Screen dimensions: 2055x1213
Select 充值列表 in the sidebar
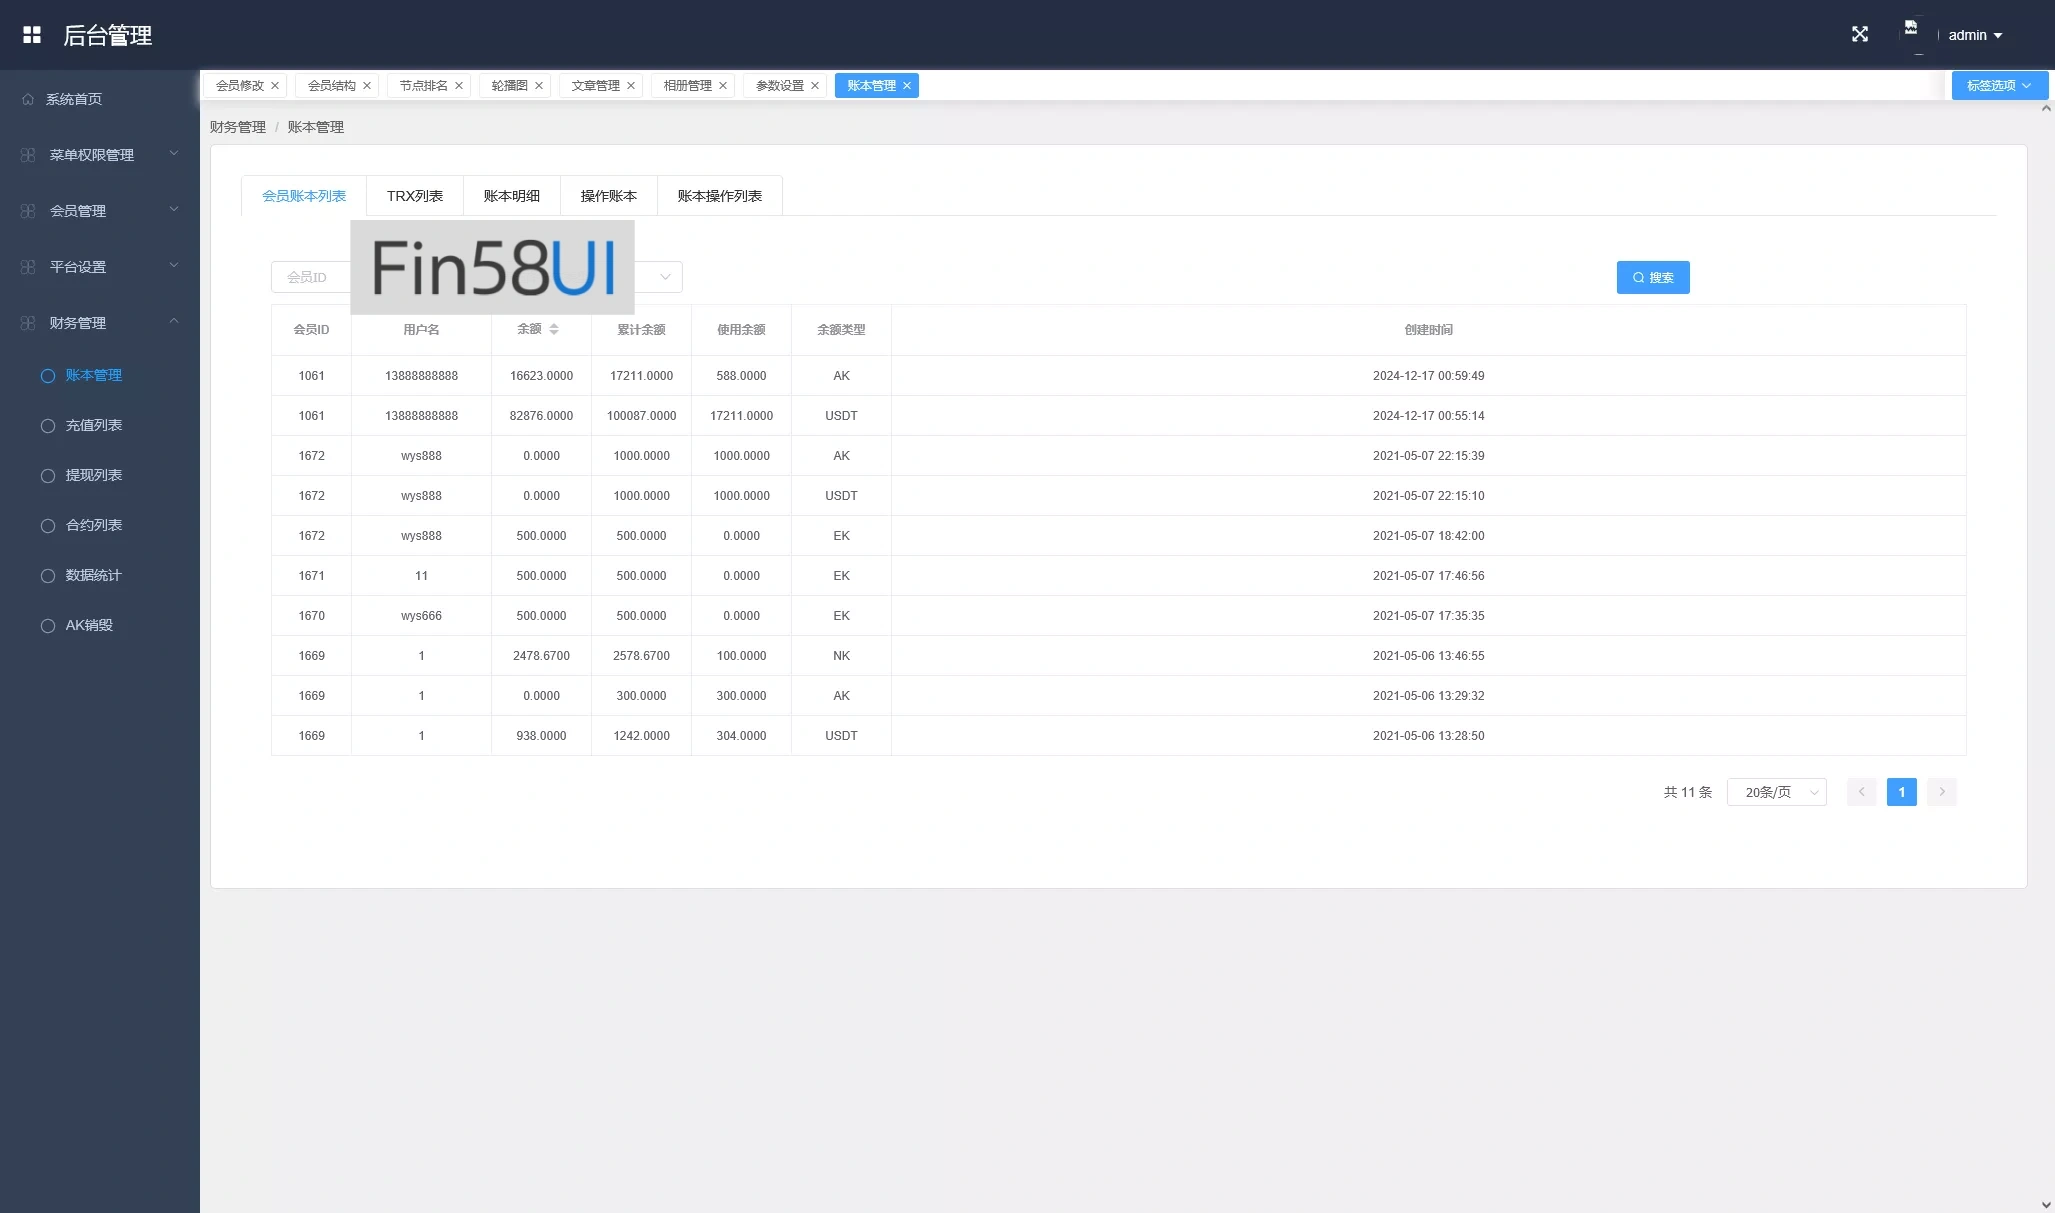tap(94, 425)
